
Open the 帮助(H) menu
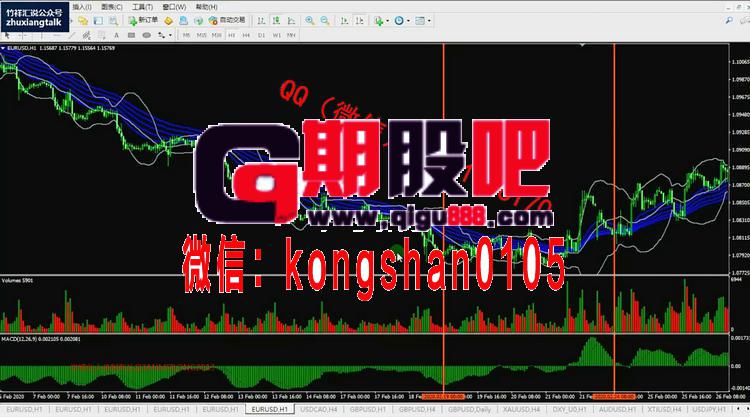(207, 7)
